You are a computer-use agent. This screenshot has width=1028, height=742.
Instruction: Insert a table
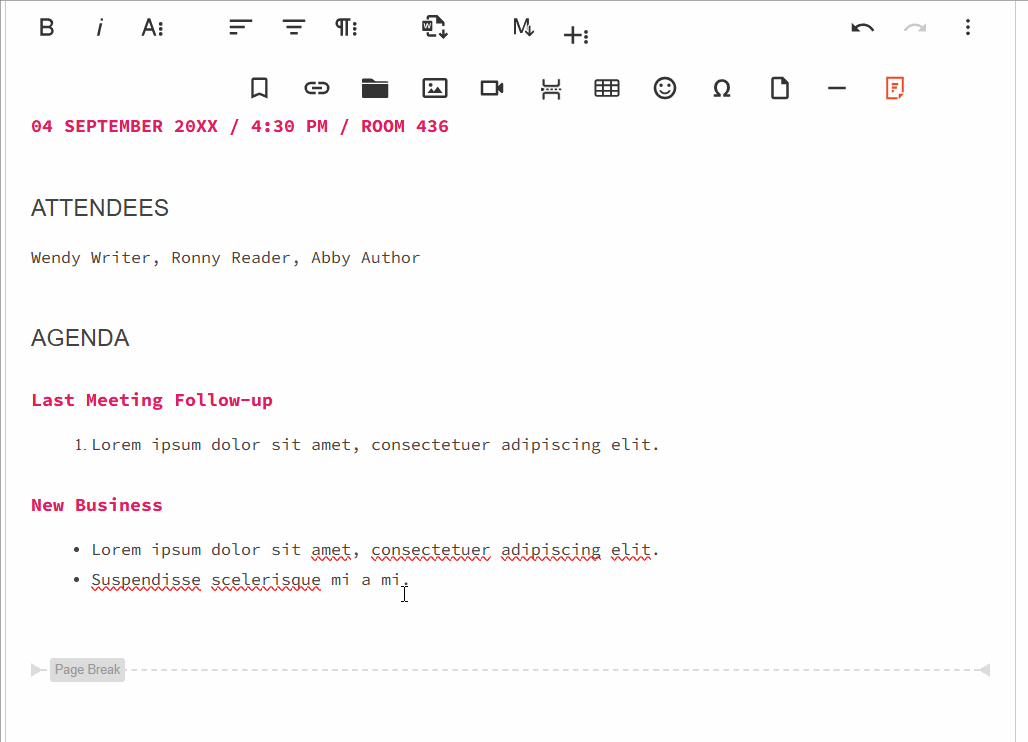(607, 88)
